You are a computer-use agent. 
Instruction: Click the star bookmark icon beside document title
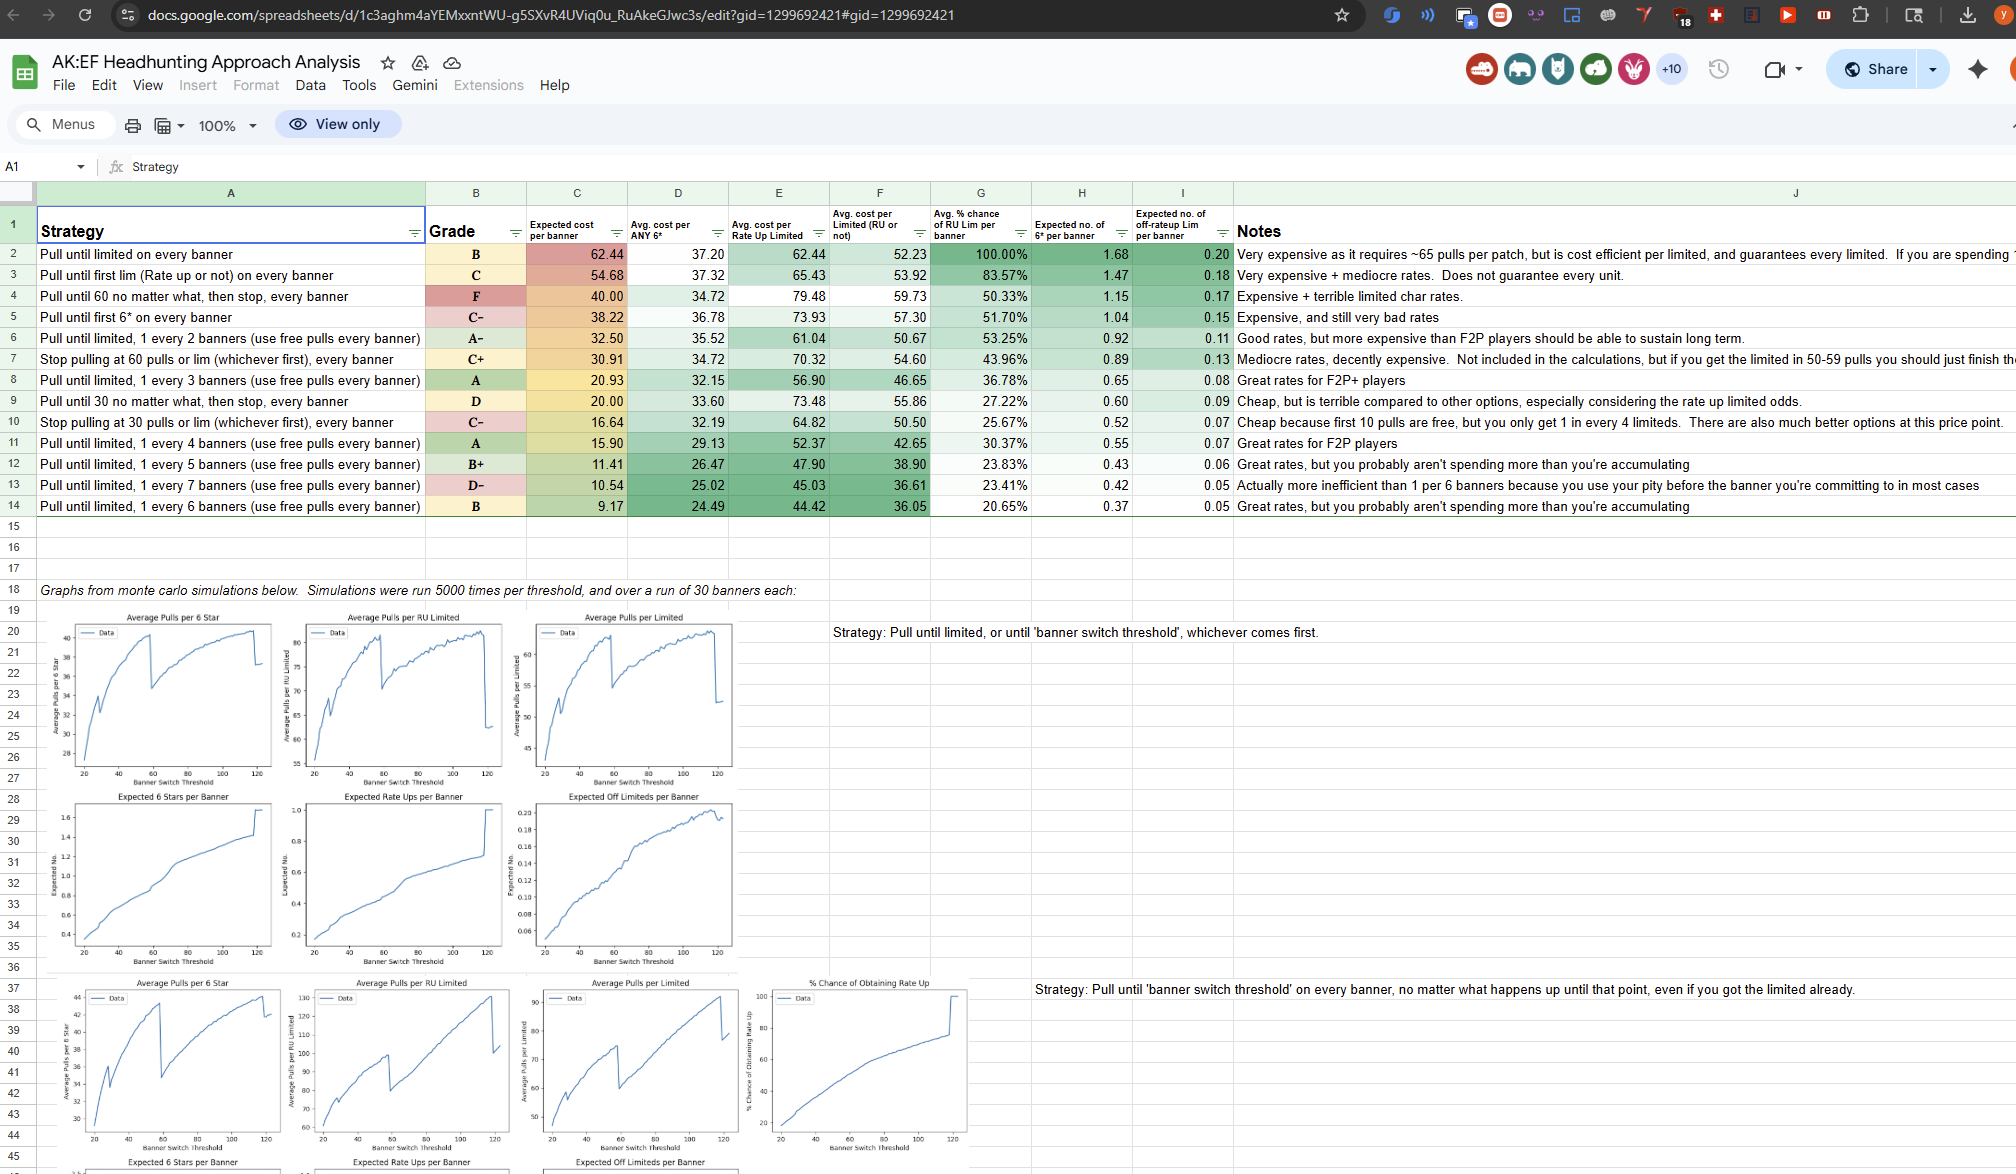[388, 63]
